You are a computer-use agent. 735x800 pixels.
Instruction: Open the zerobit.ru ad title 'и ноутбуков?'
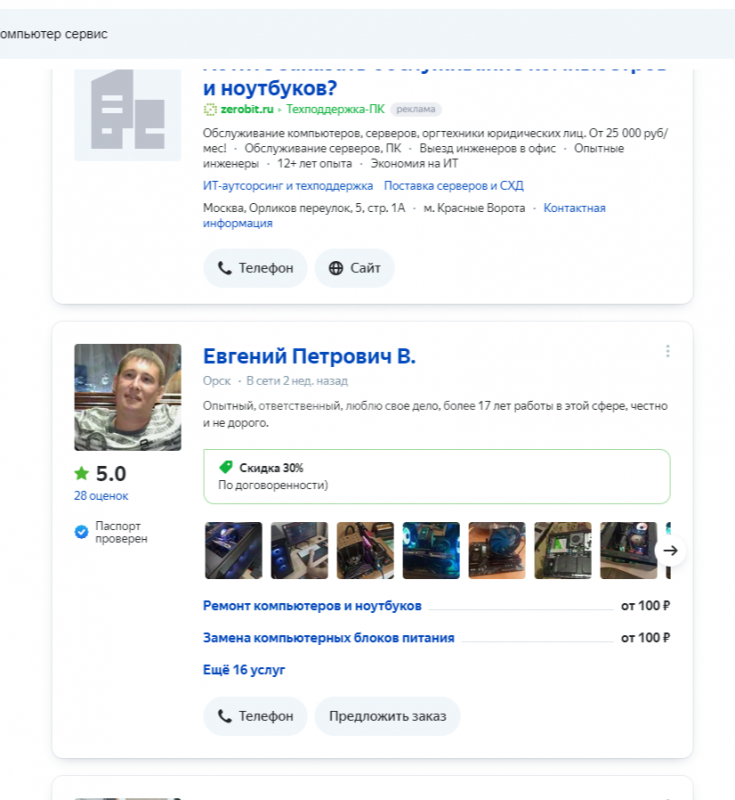(x=270, y=88)
